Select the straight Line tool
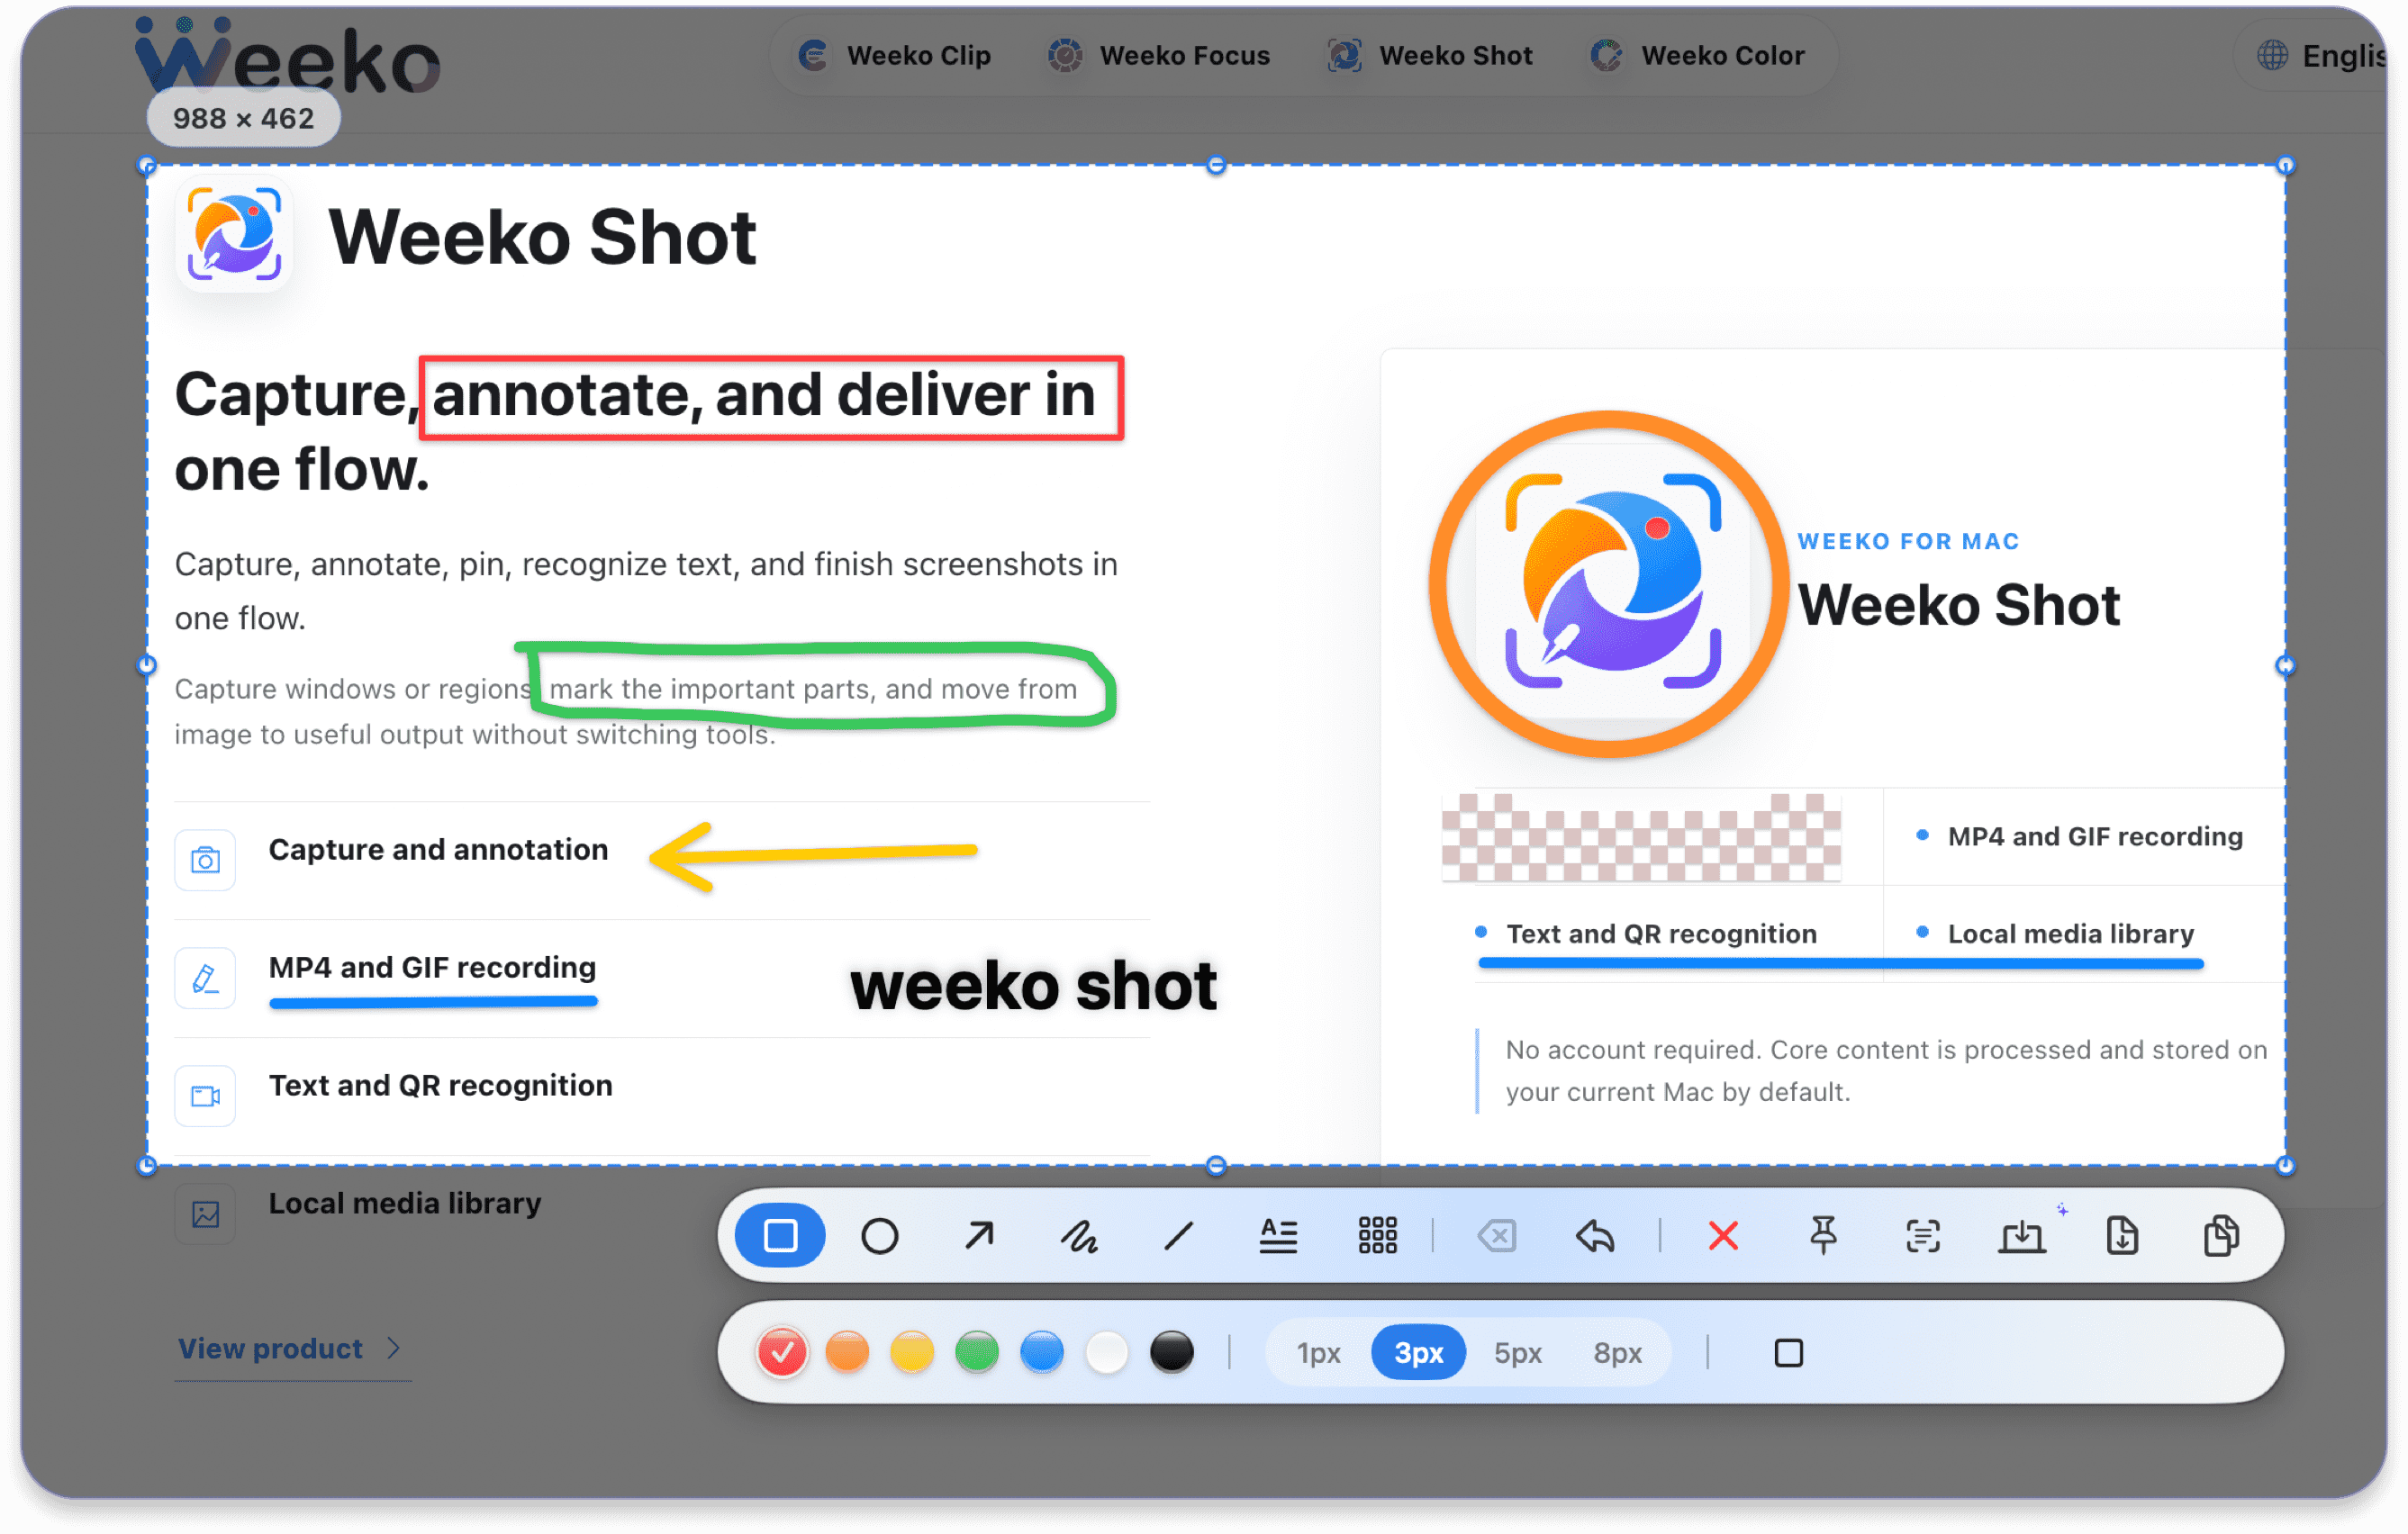Image resolution: width=2408 pixels, height=1534 pixels. (x=1179, y=1237)
